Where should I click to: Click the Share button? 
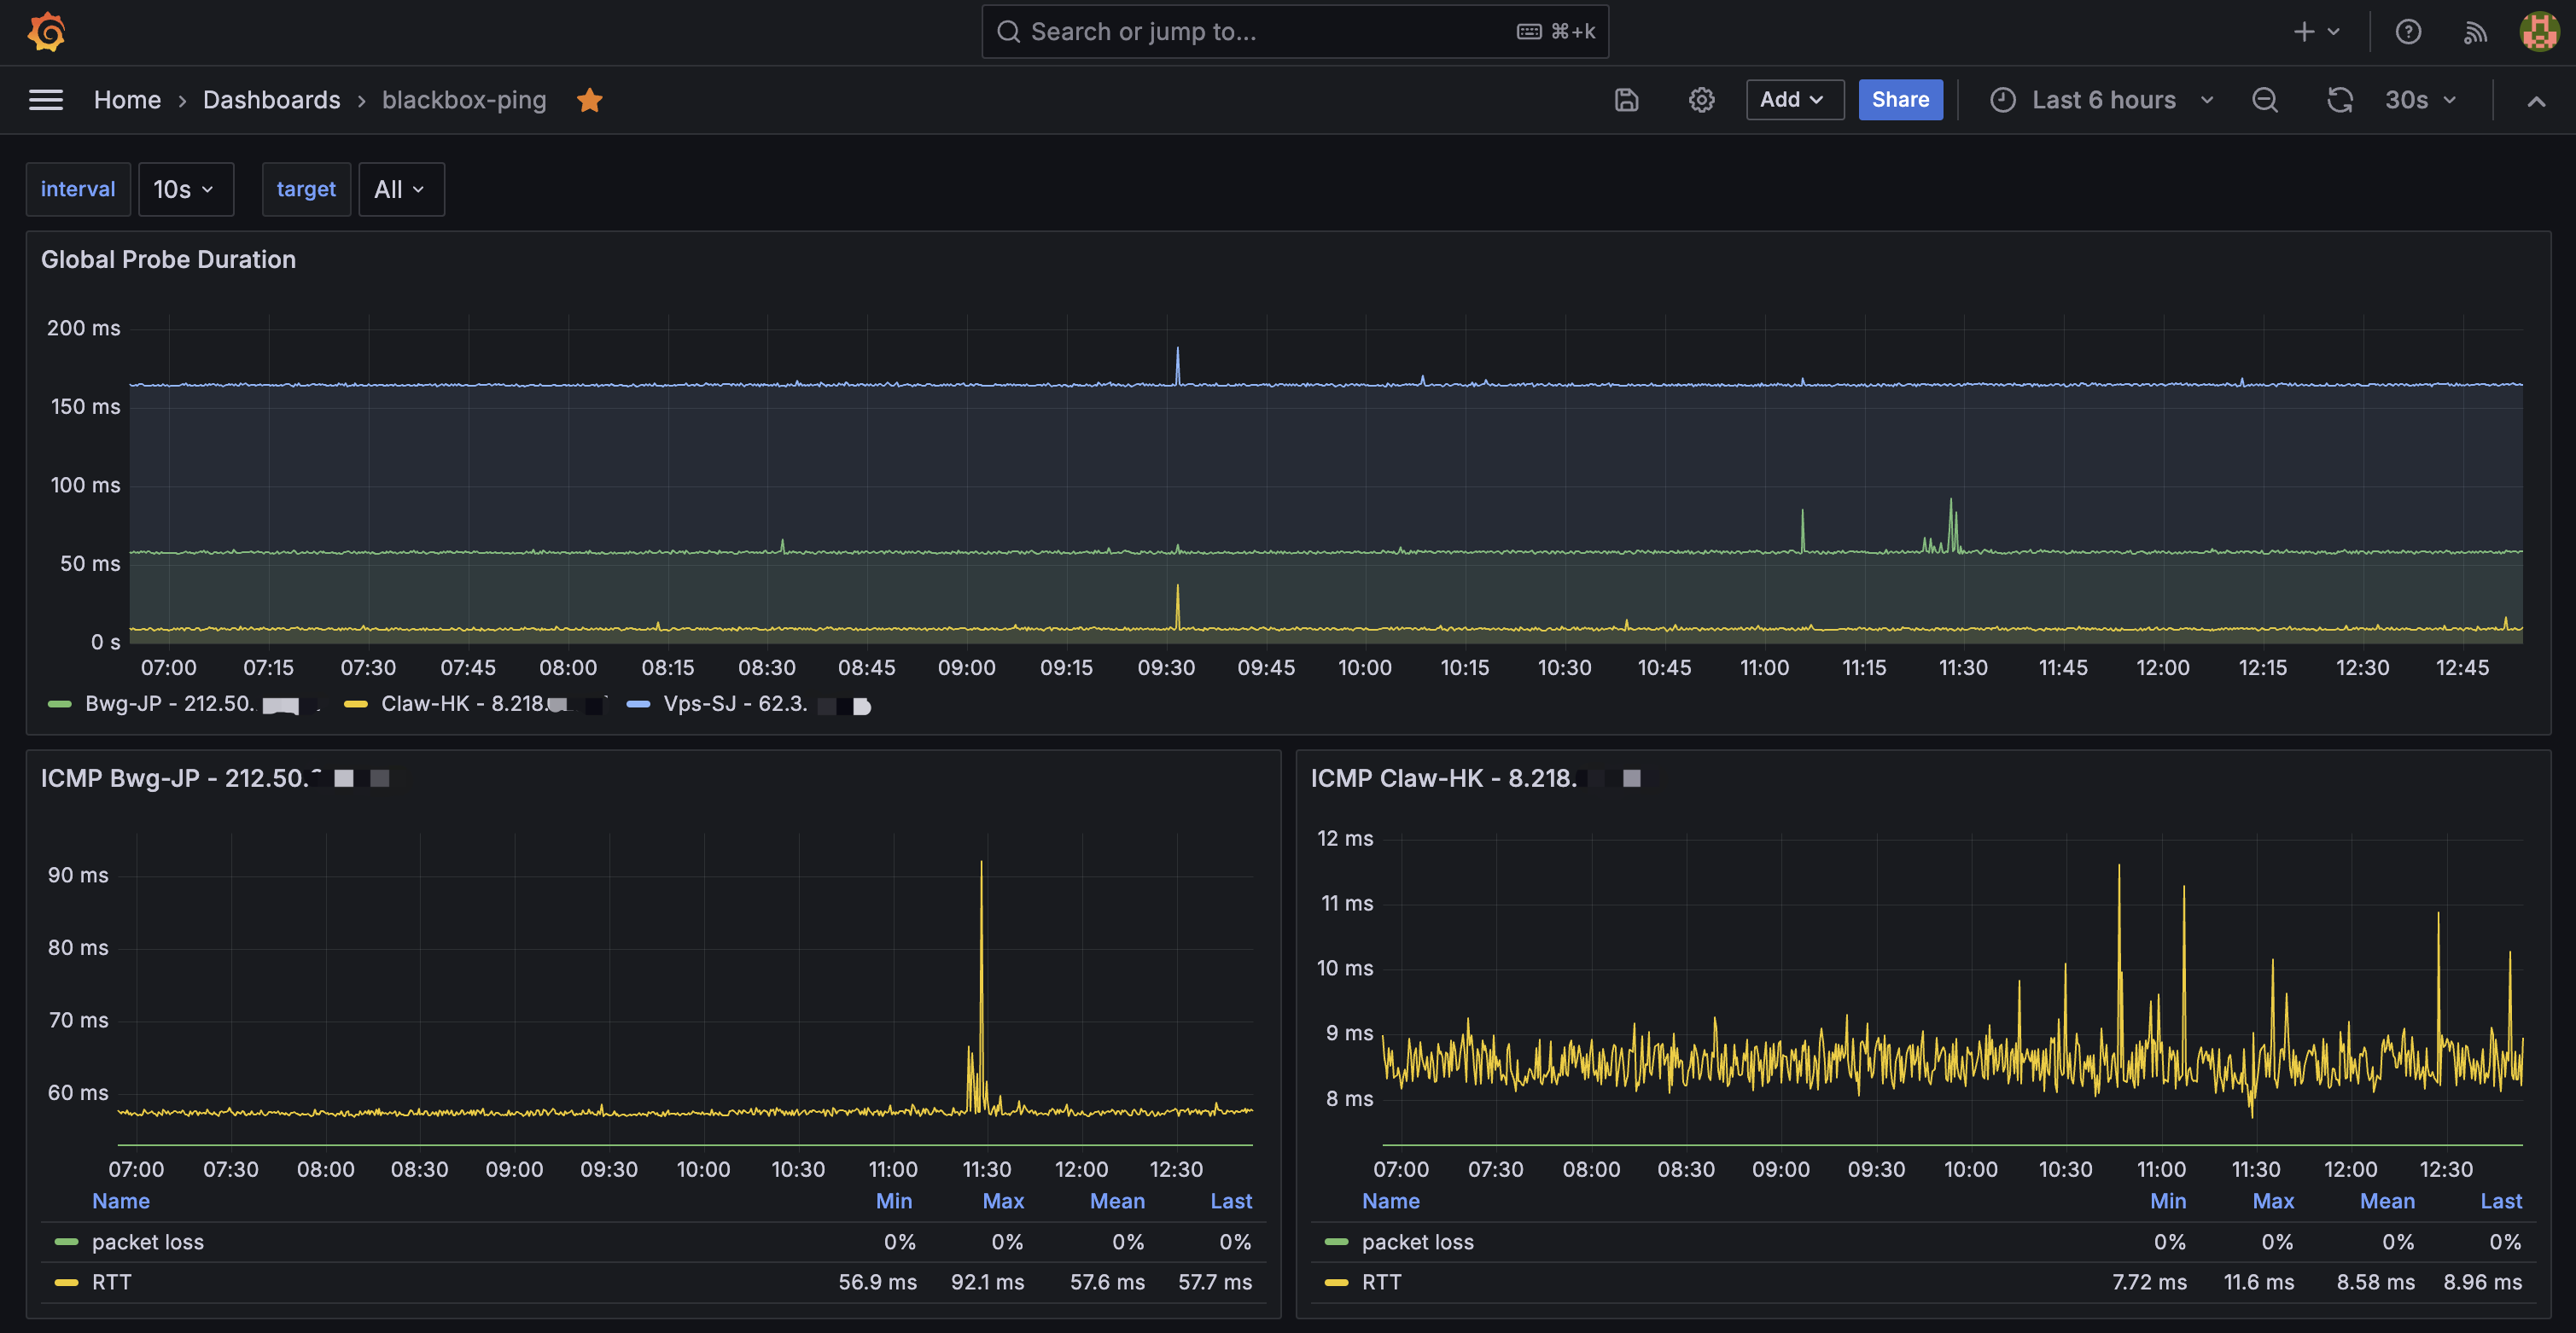(1901, 100)
